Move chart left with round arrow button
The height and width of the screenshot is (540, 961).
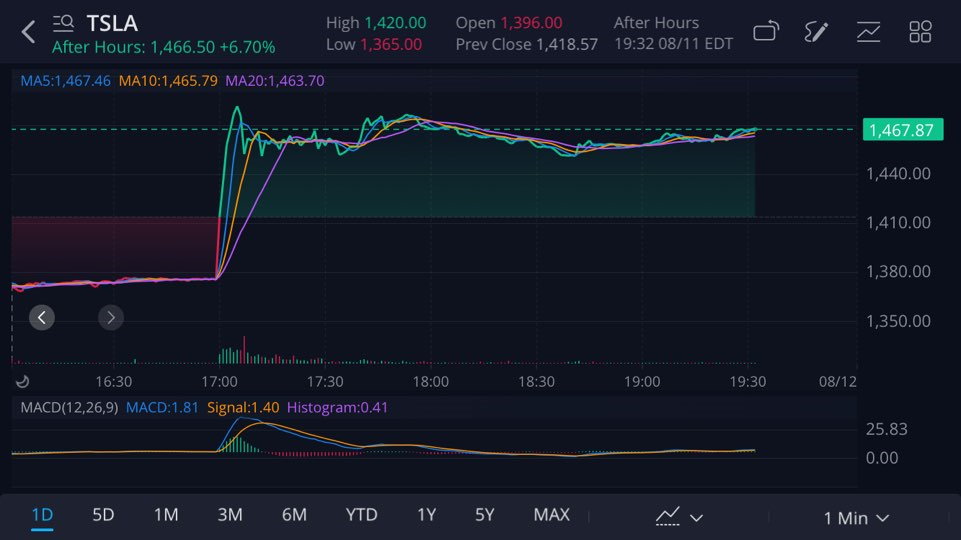42,318
